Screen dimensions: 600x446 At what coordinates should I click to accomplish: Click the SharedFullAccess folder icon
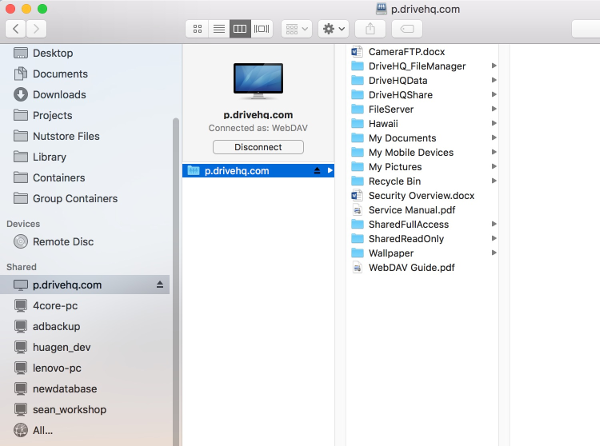[357, 224]
